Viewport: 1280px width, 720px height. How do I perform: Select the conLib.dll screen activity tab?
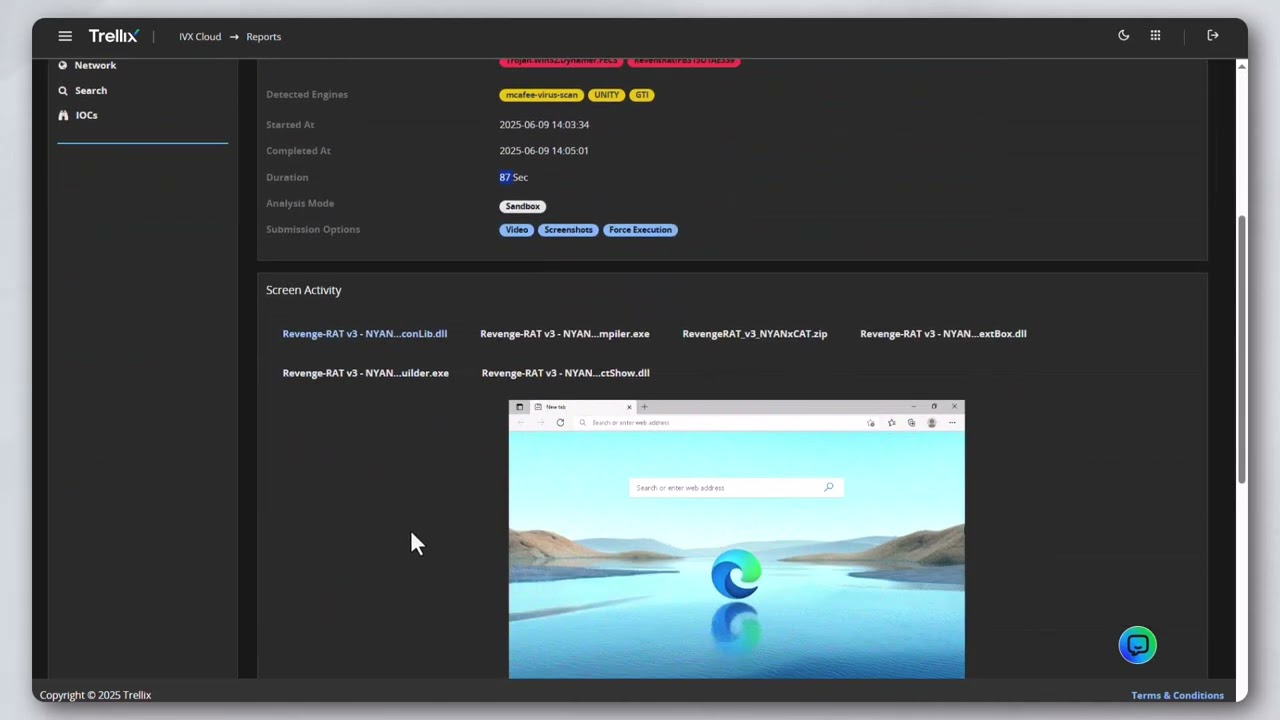365,334
